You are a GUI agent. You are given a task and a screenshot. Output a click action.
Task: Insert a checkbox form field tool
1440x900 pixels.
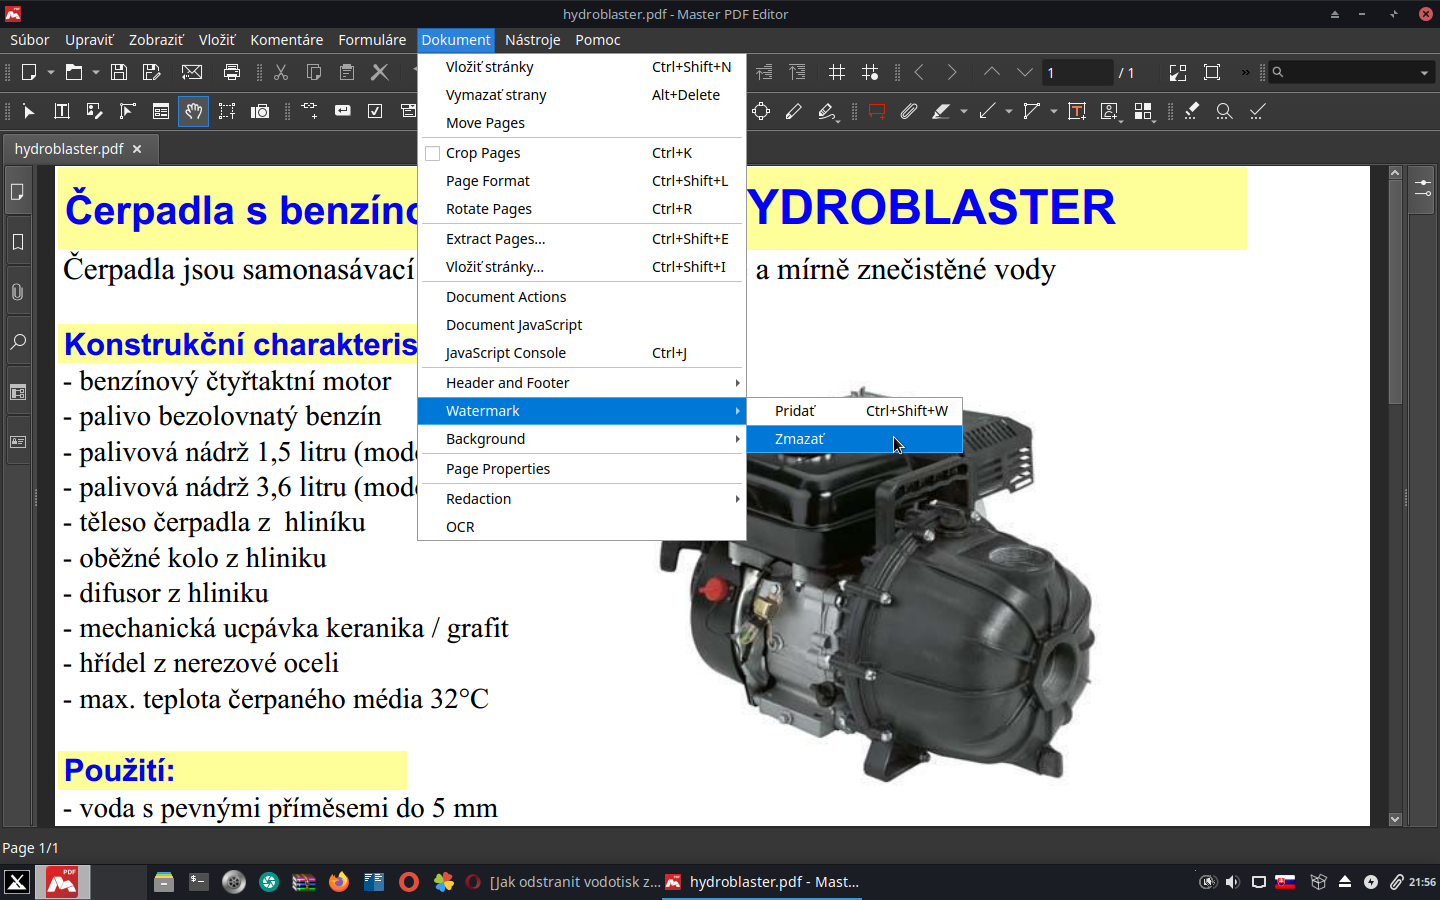tap(375, 111)
